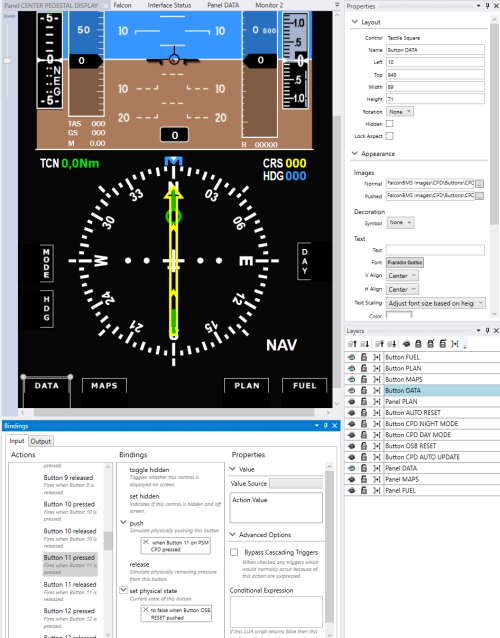
Task: Collapse the Advanced Options section
Action: point(233,534)
